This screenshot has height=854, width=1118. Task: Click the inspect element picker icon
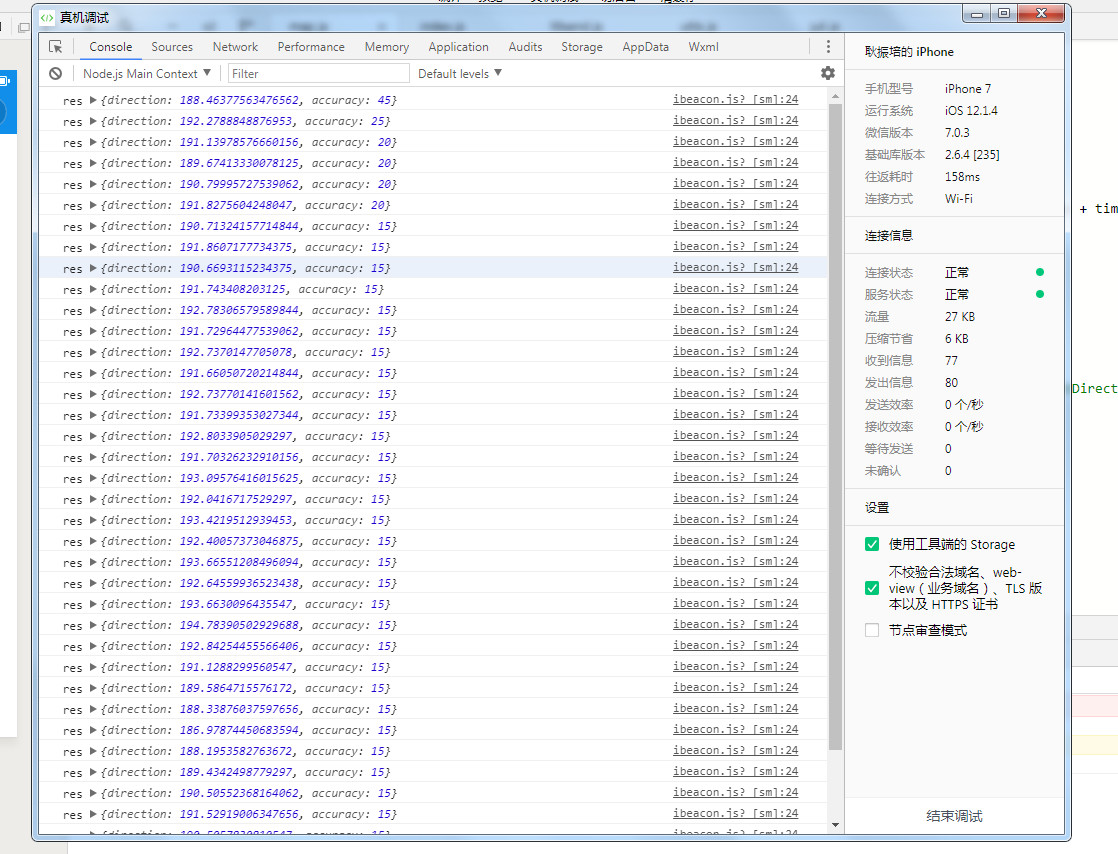click(x=56, y=47)
